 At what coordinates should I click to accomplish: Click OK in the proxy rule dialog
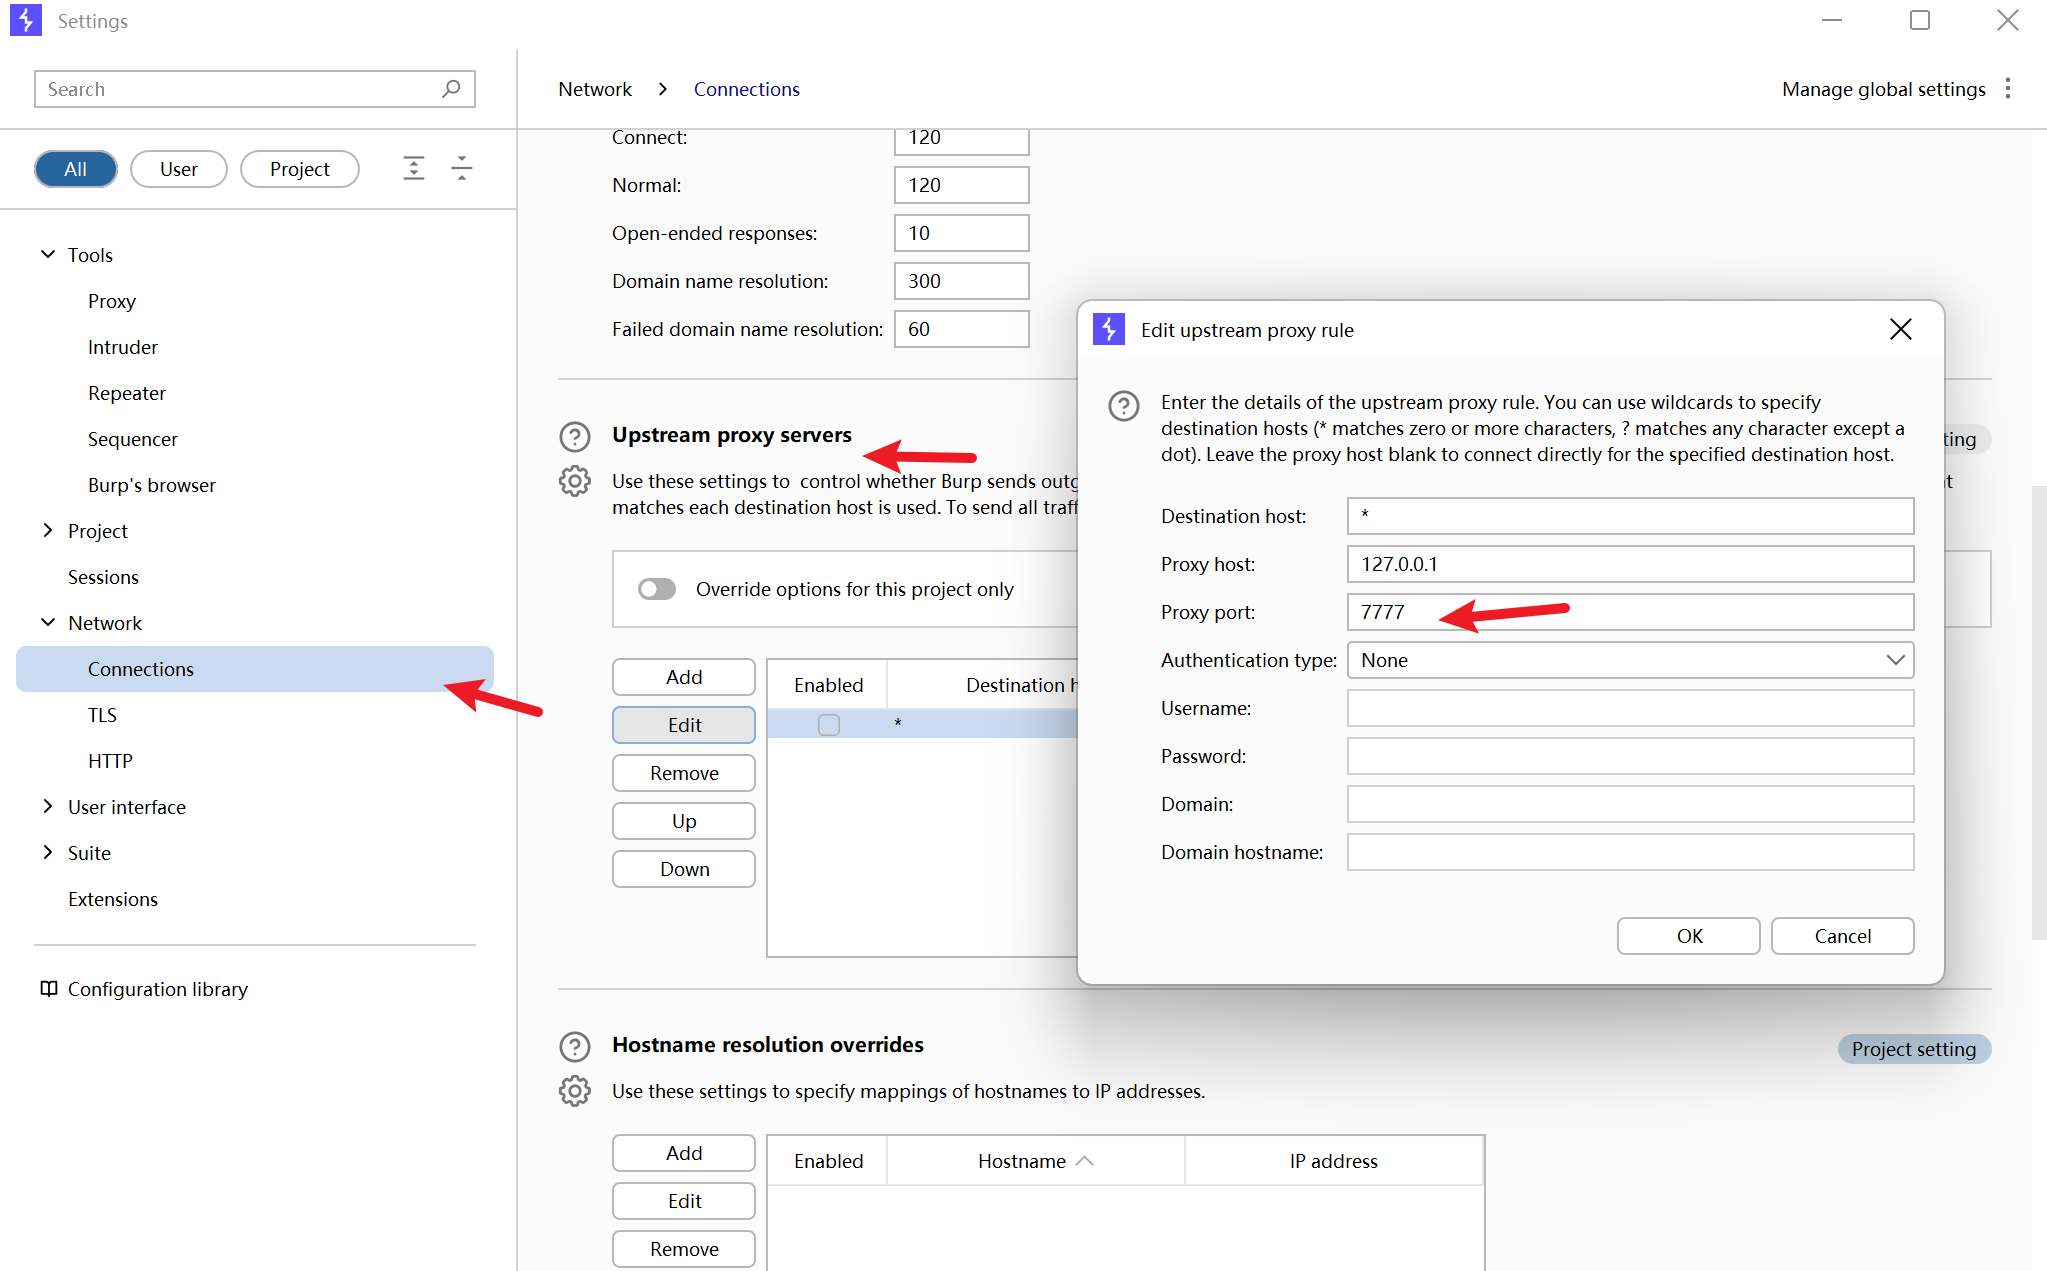[1689, 936]
